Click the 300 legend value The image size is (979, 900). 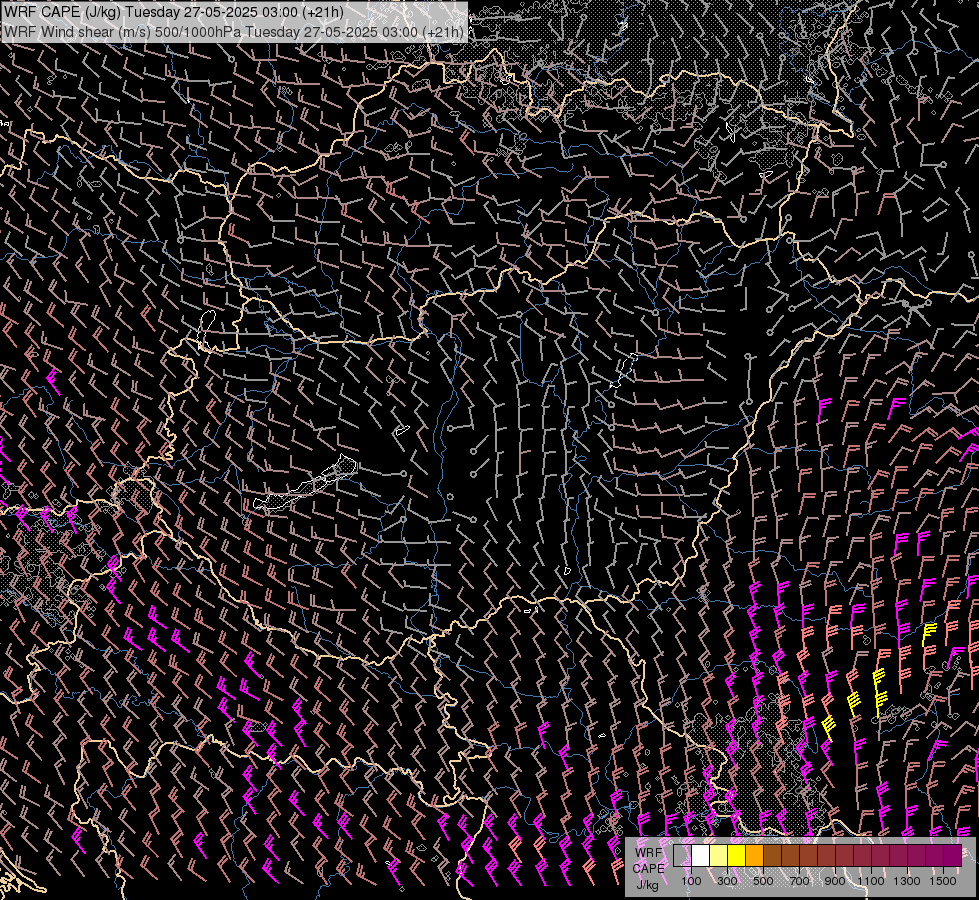click(727, 881)
